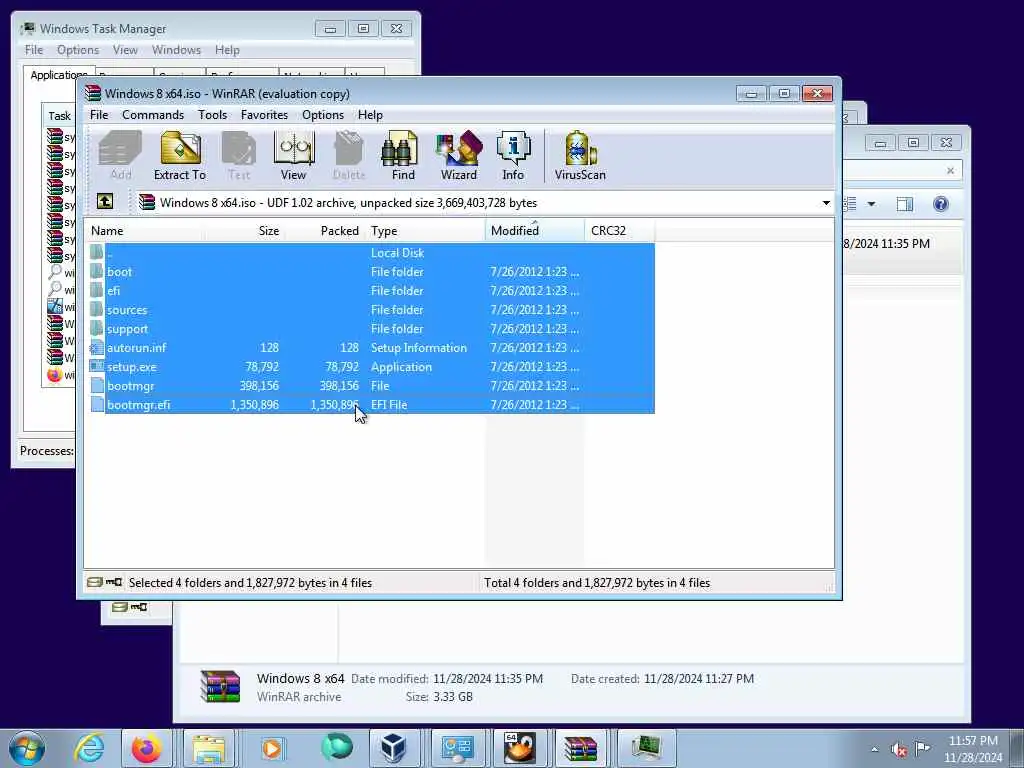Open the WinRAR Options menu
The width and height of the screenshot is (1024, 768).
tap(323, 115)
